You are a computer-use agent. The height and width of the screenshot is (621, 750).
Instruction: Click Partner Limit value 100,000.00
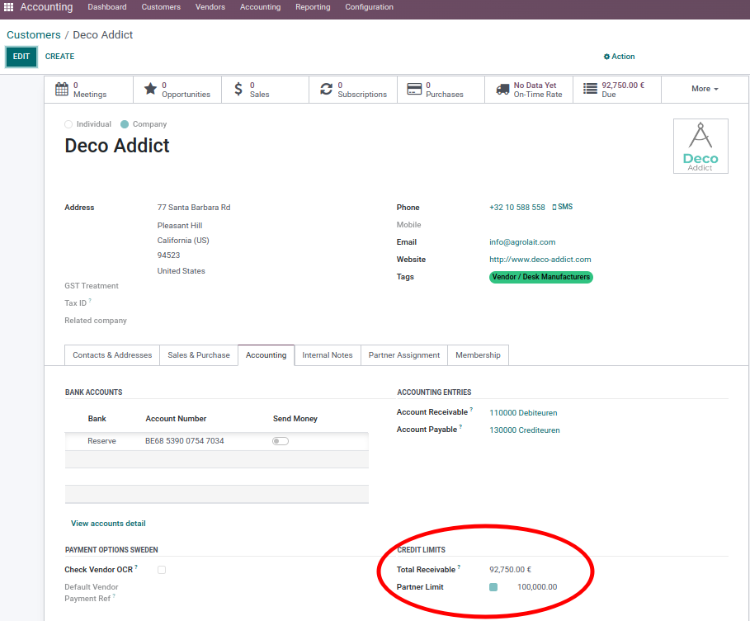tap(537, 587)
